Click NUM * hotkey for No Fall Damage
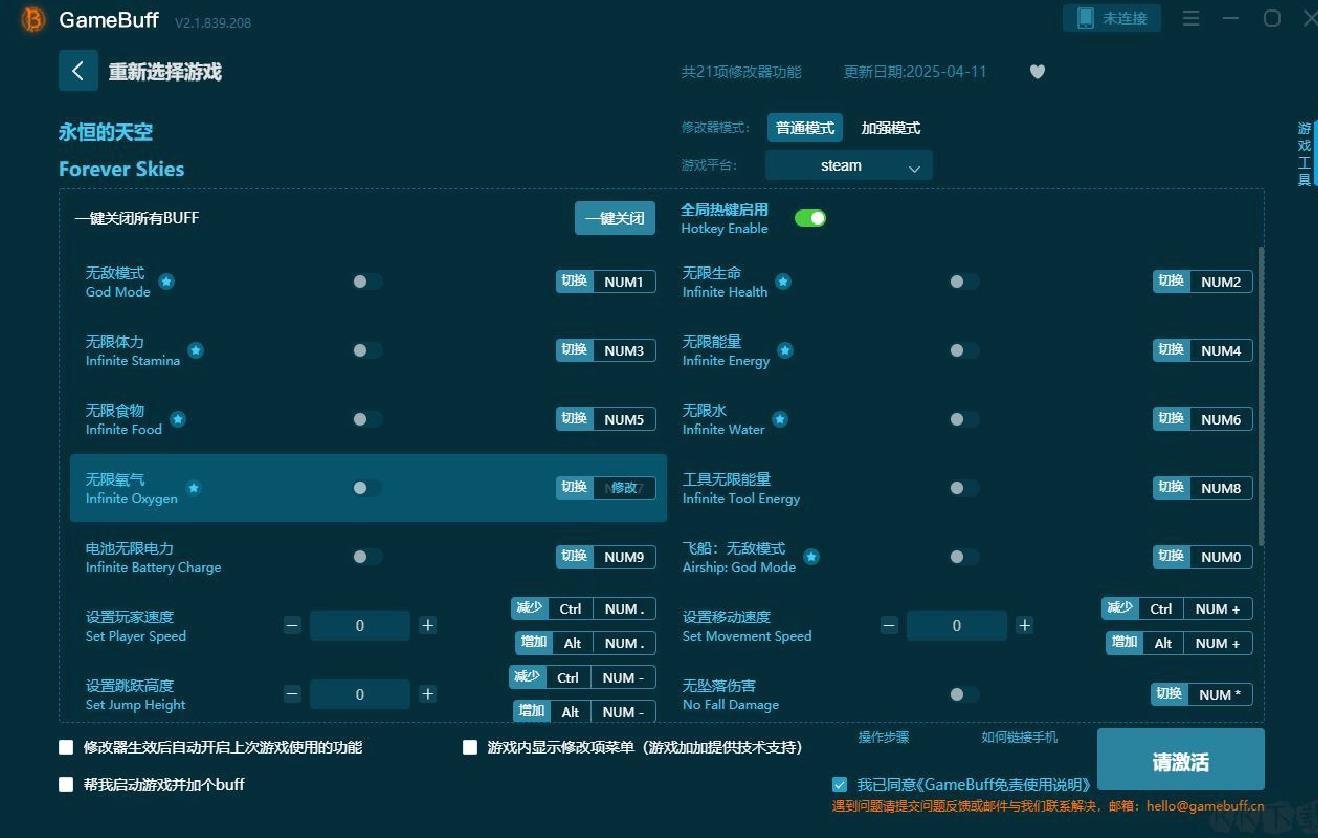 click(x=1220, y=695)
